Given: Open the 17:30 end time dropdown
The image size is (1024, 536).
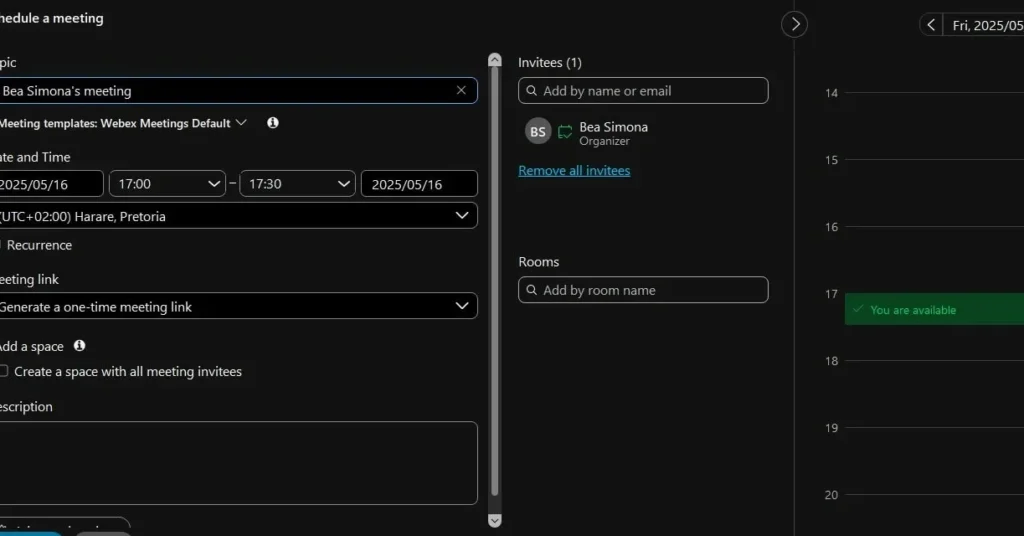Looking at the screenshot, I should click(x=298, y=184).
